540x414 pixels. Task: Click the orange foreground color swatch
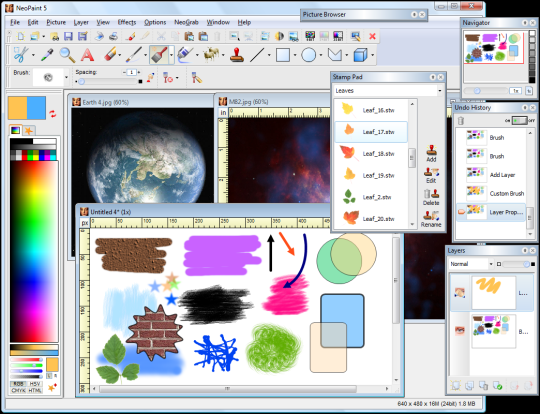(17, 108)
